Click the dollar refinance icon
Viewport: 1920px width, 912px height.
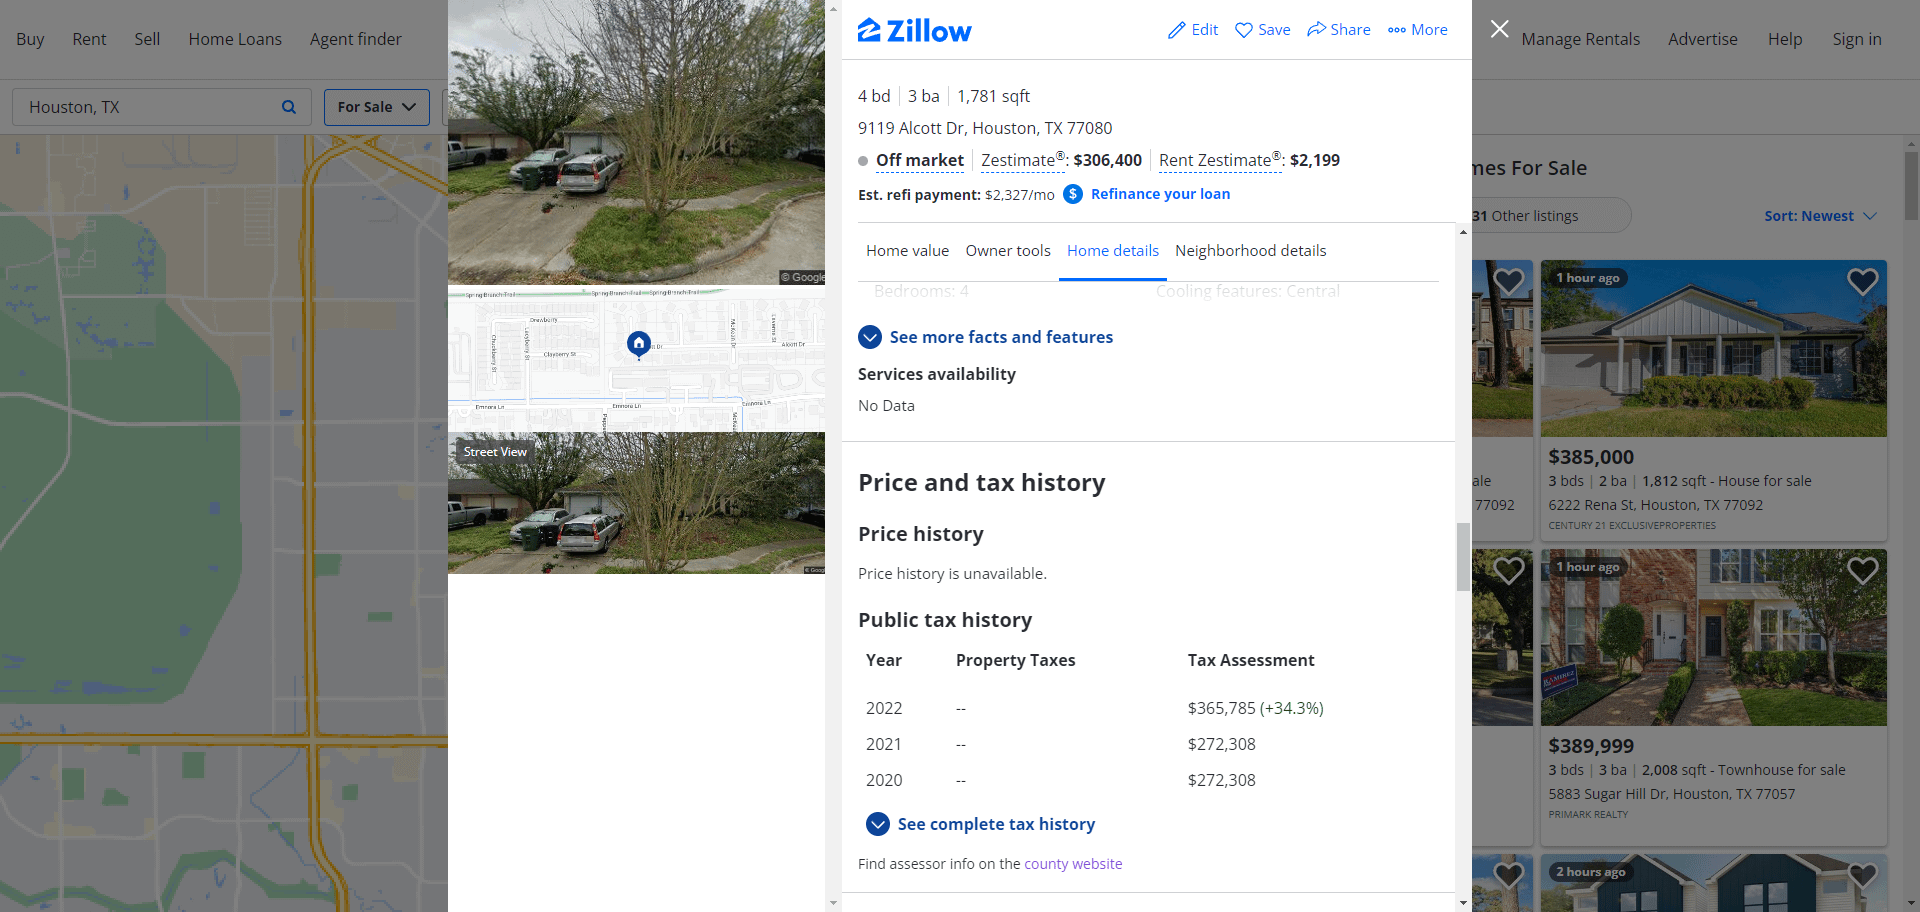1073,194
